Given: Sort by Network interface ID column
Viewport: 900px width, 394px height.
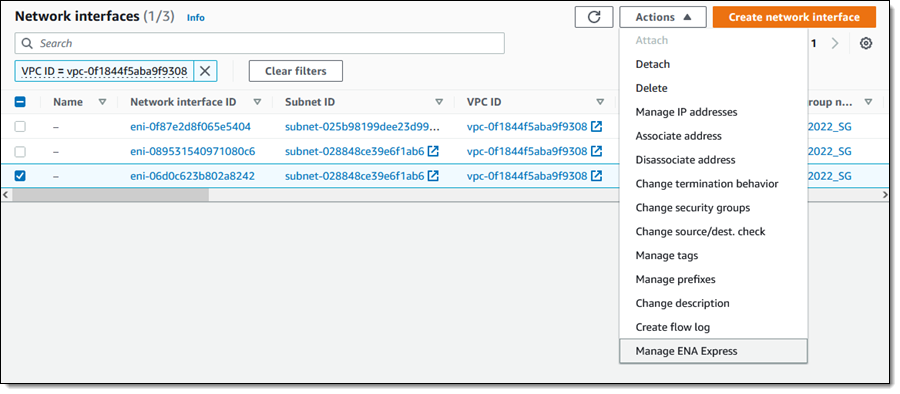Looking at the screenshot, I should click(258, 102).
